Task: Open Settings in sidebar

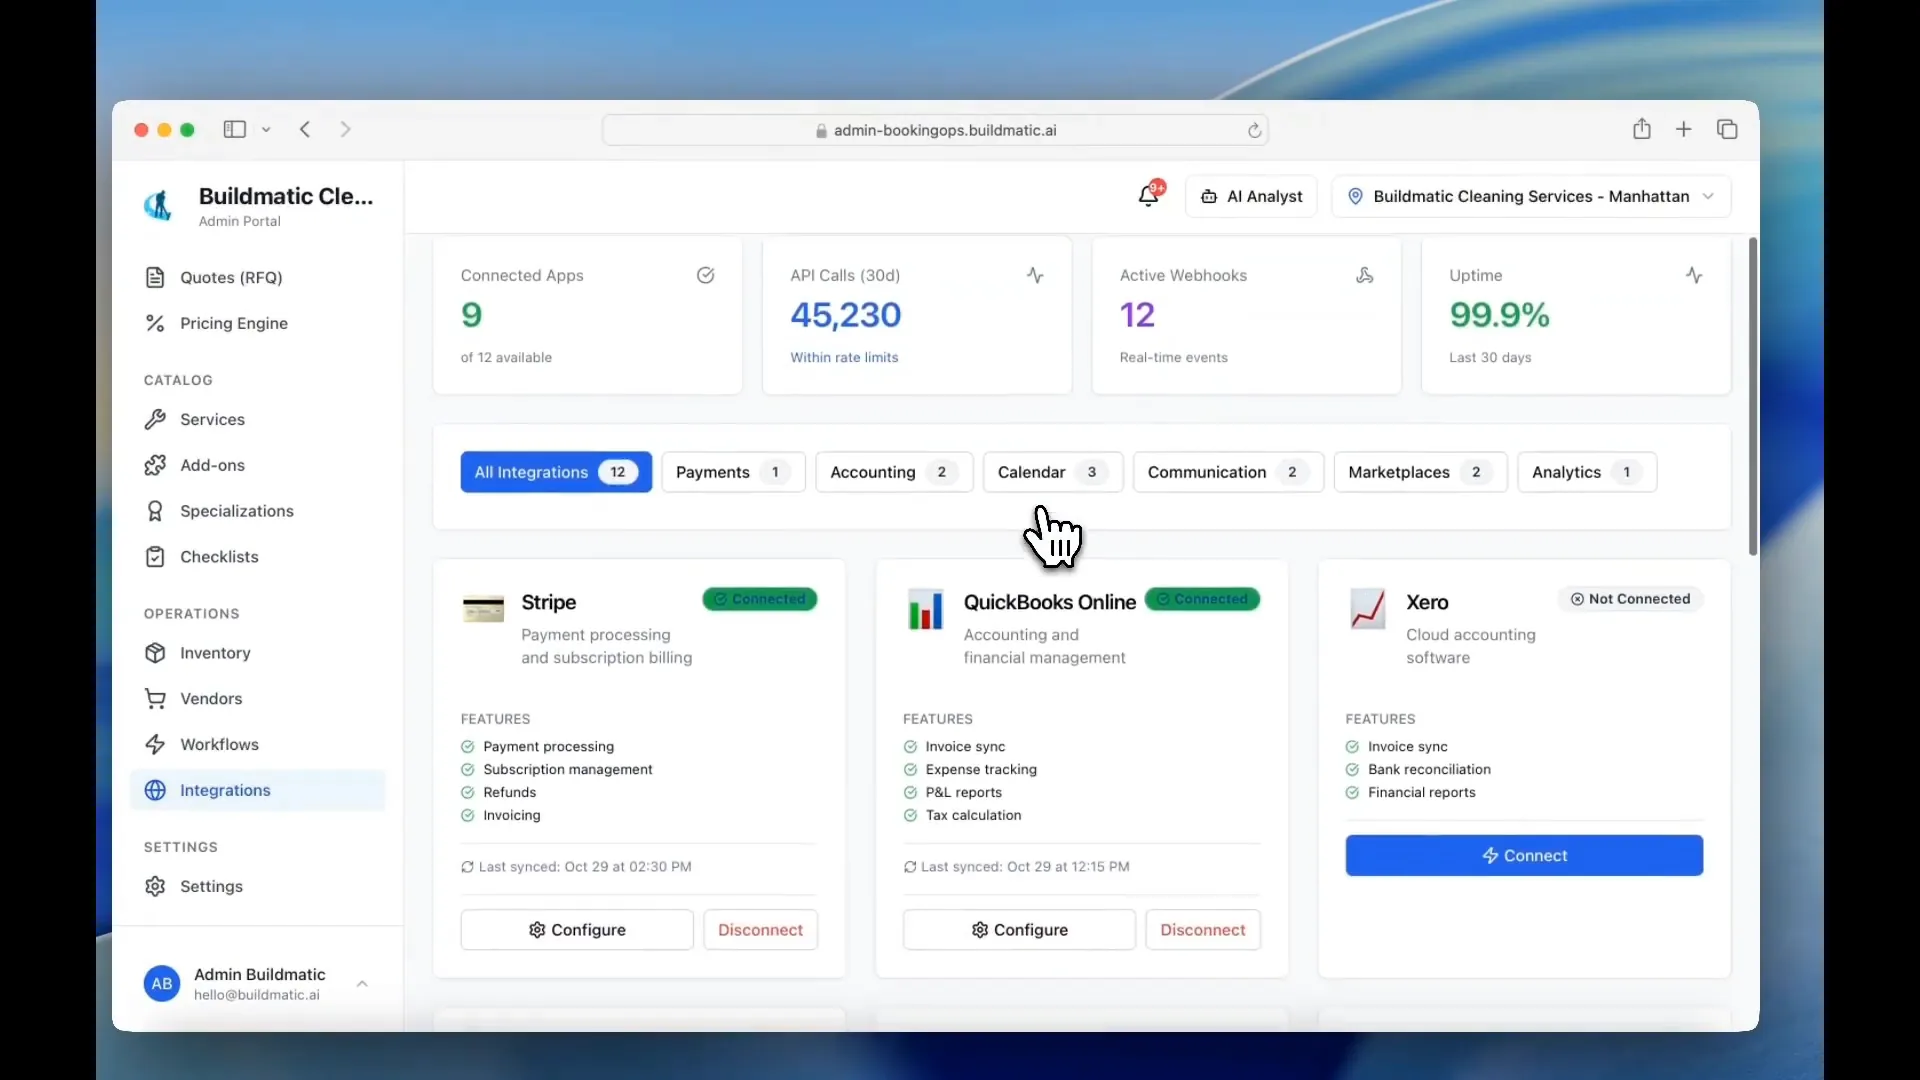Action: 257,886
